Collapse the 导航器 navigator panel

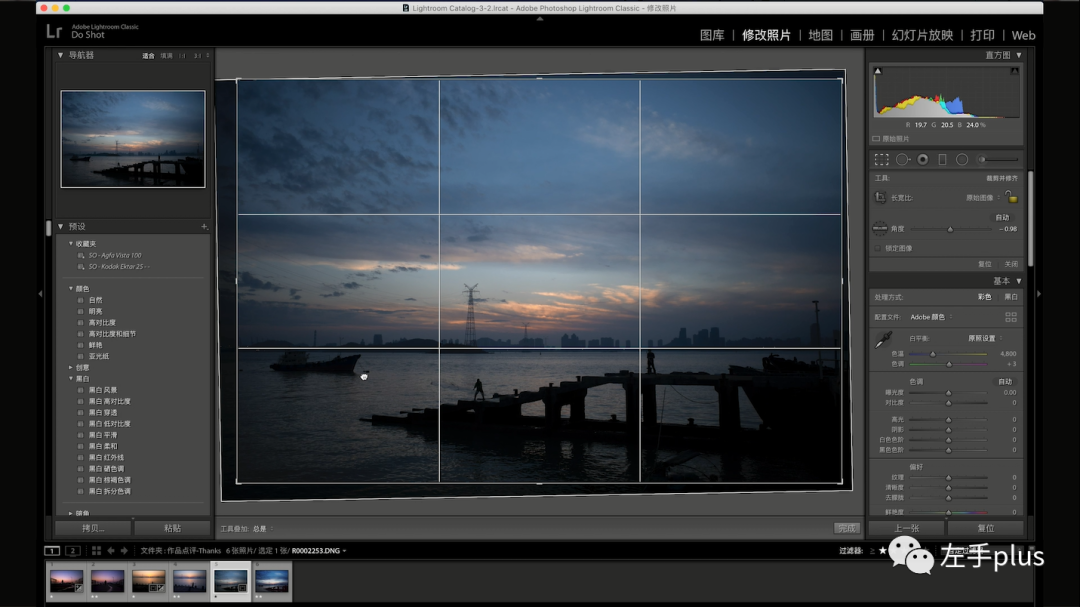click(61, 55)
